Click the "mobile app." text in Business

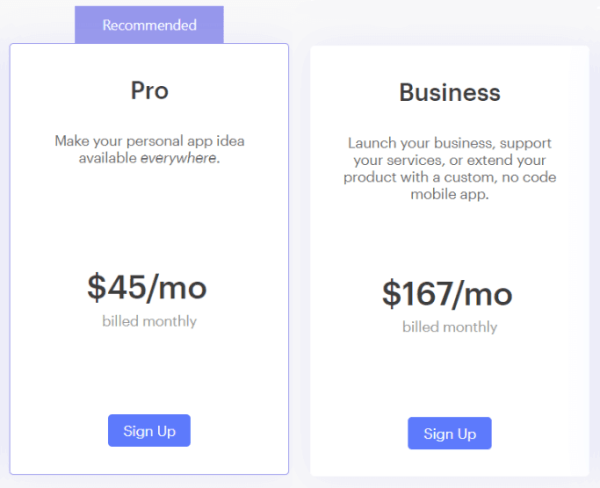coord(449,194)
